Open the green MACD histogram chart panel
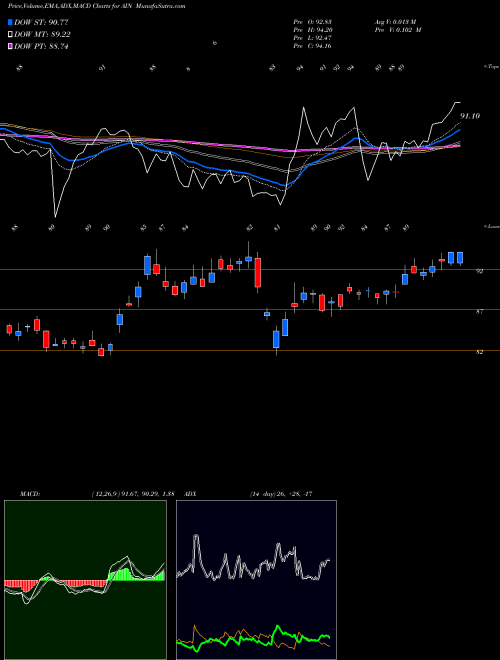Image resolution: width=500 pixels, height=660 pixels. point(85,580)
